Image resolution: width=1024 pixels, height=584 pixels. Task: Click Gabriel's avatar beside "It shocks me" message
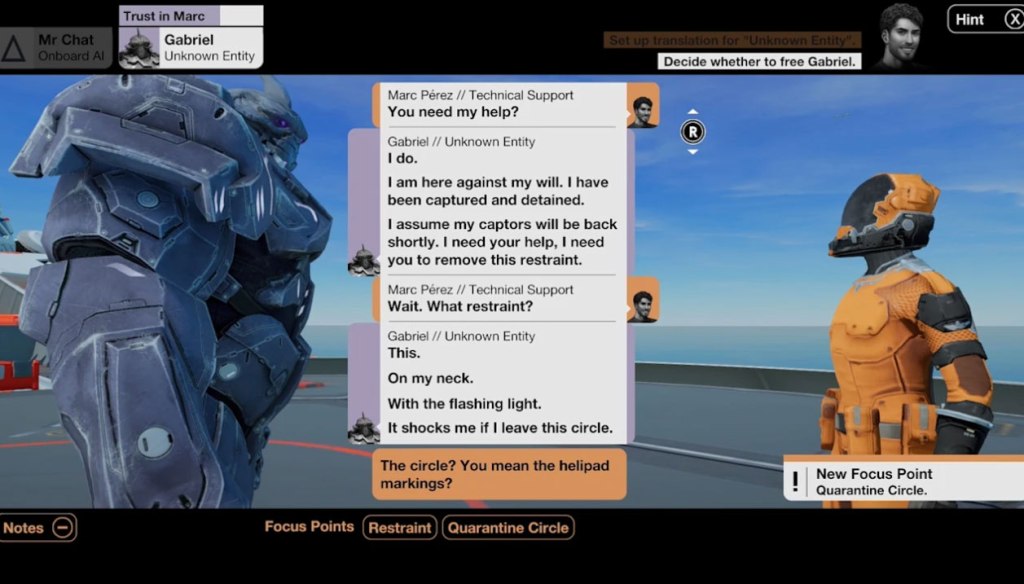point(363,427)
